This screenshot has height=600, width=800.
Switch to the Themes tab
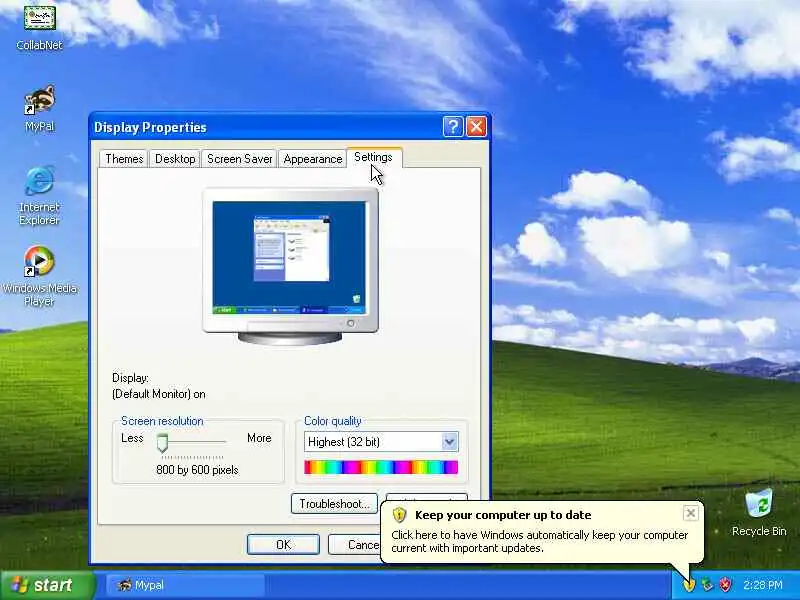(x=124, y=159)
